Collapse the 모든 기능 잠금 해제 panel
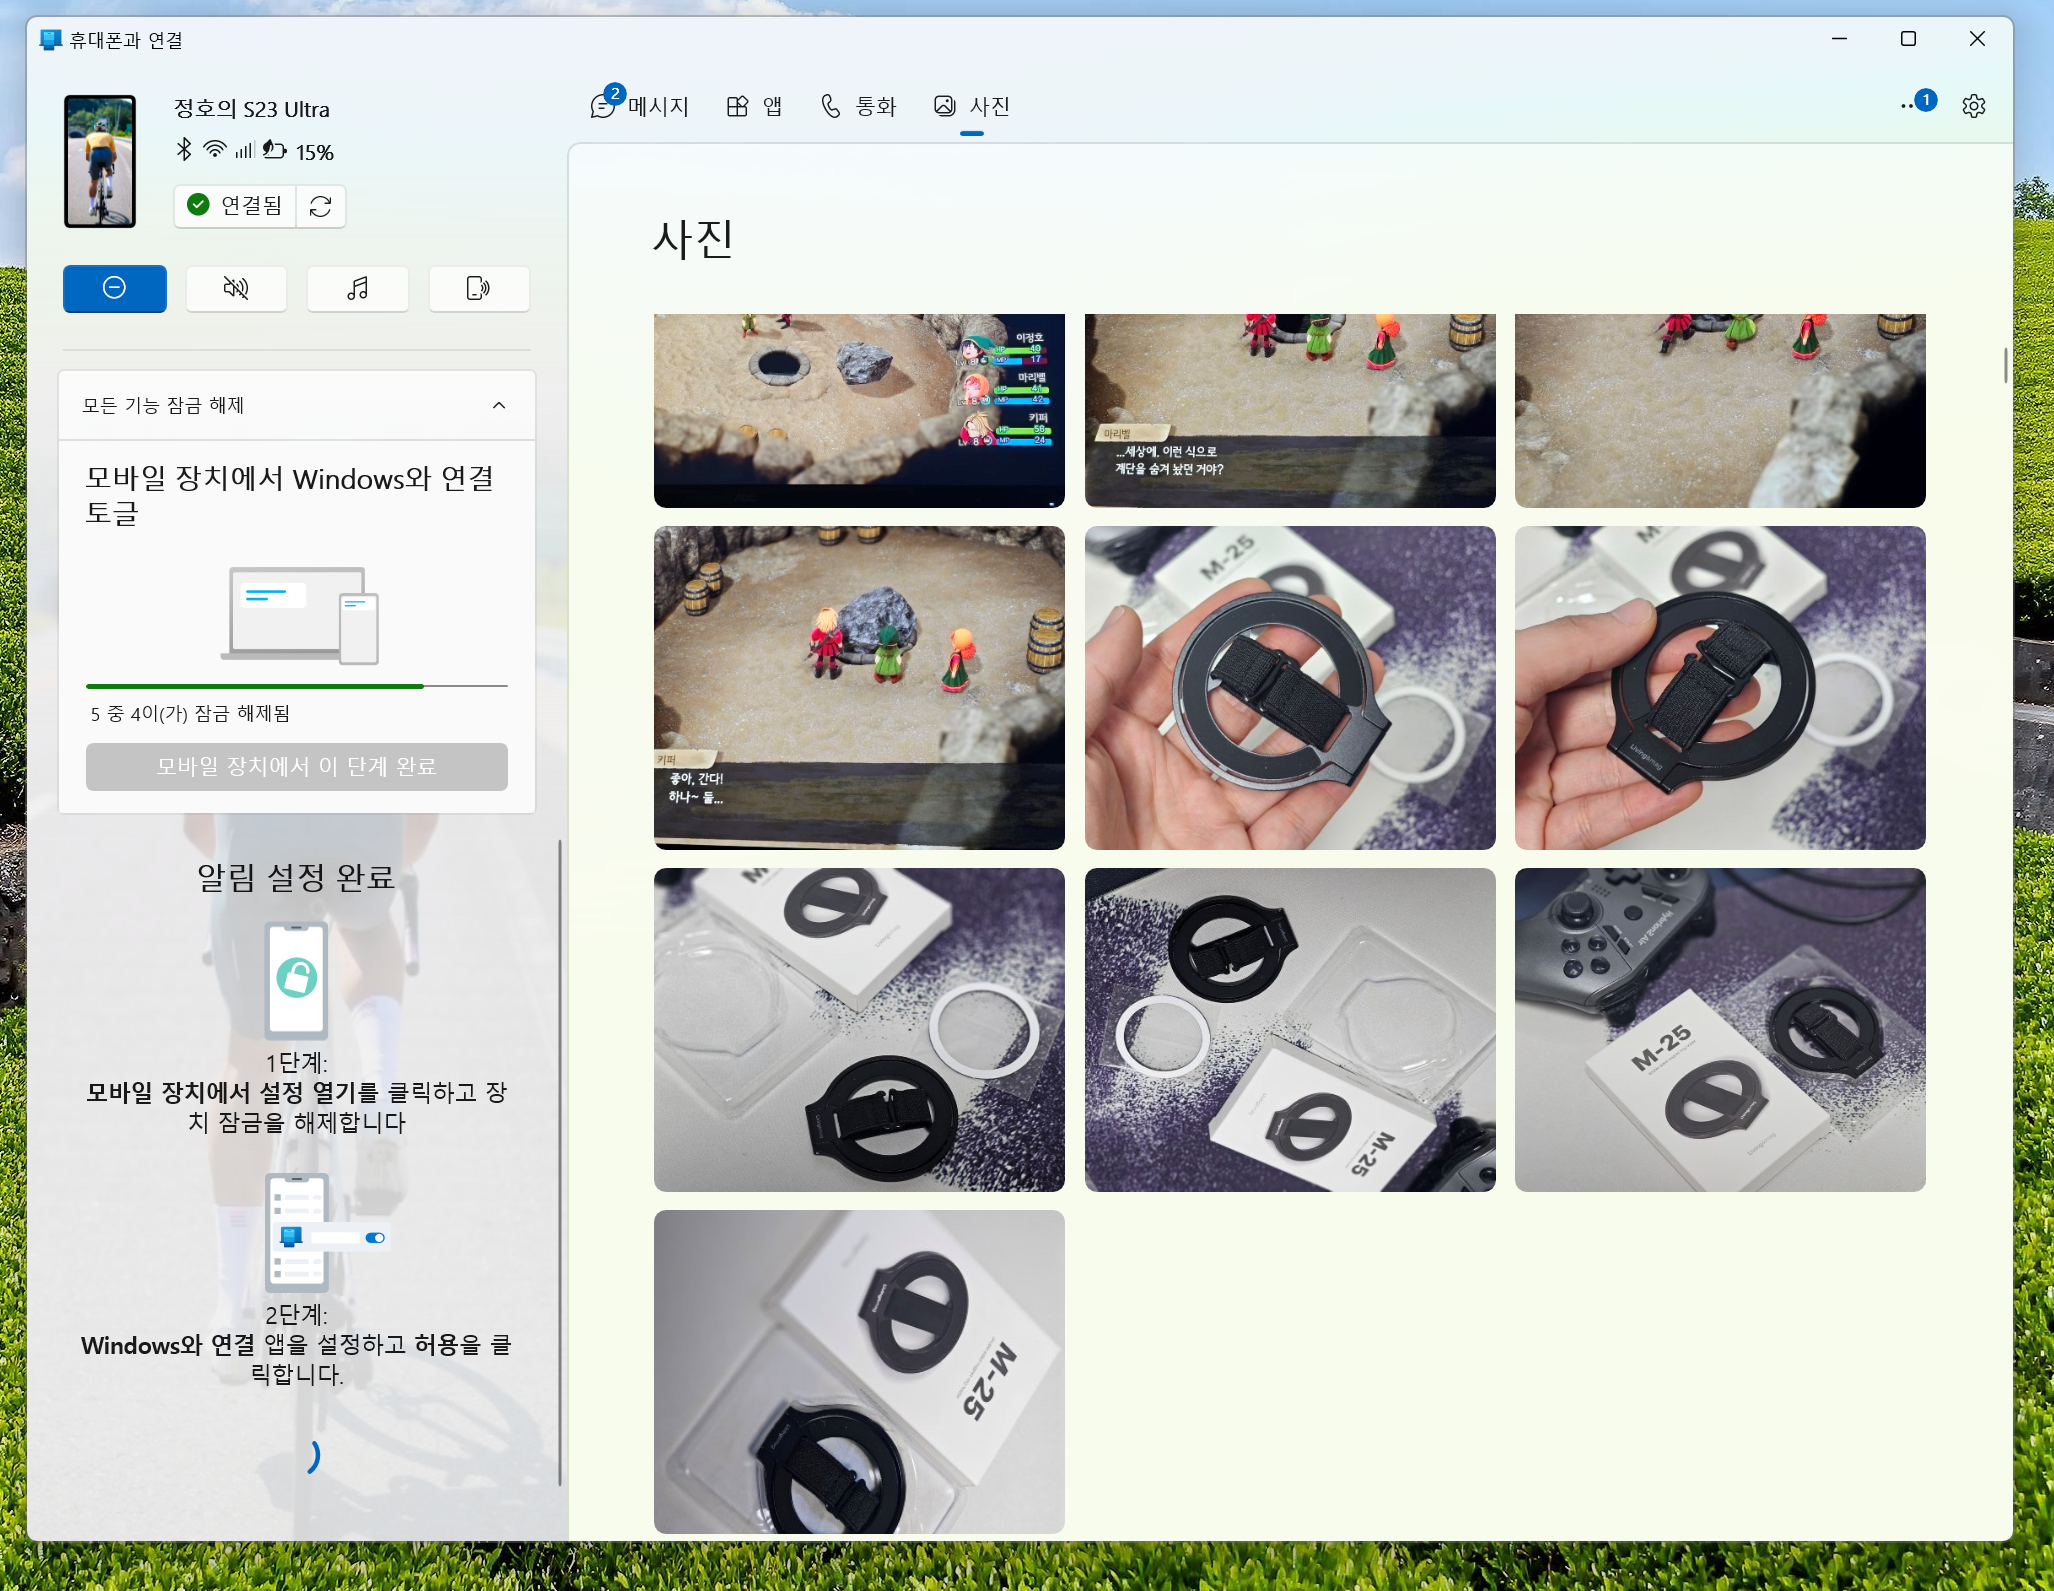The image size is (2054, 1591). [499, 405]
